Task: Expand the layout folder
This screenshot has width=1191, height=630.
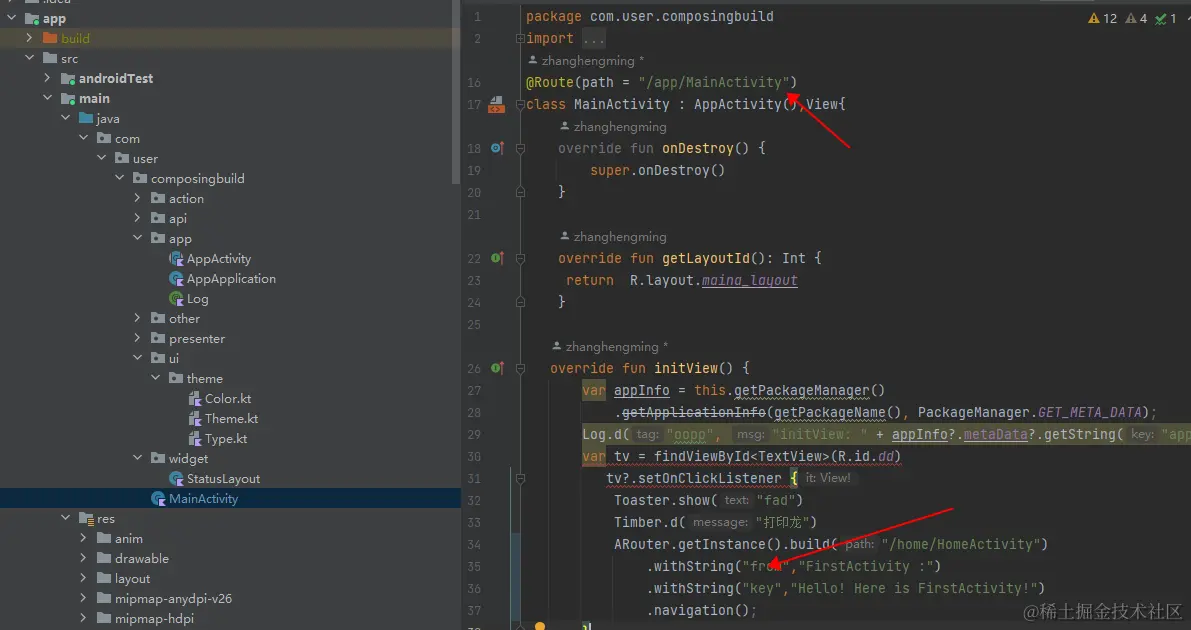Action: pos(84,578)
